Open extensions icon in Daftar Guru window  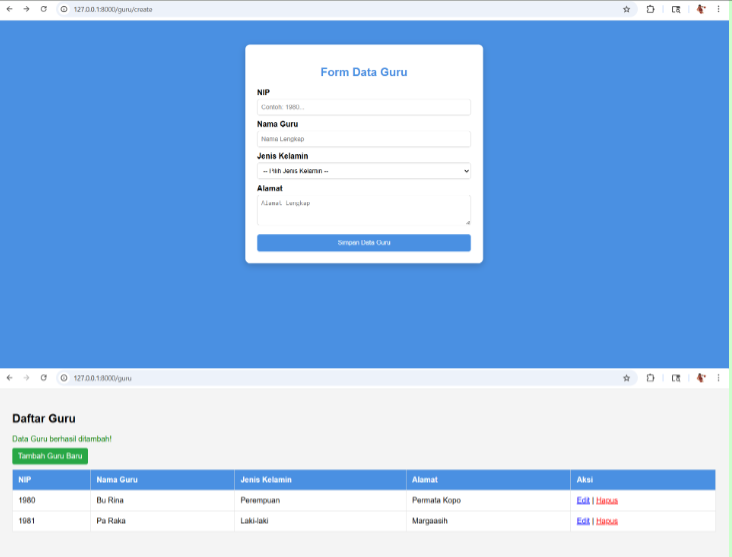tap(650, 378)
